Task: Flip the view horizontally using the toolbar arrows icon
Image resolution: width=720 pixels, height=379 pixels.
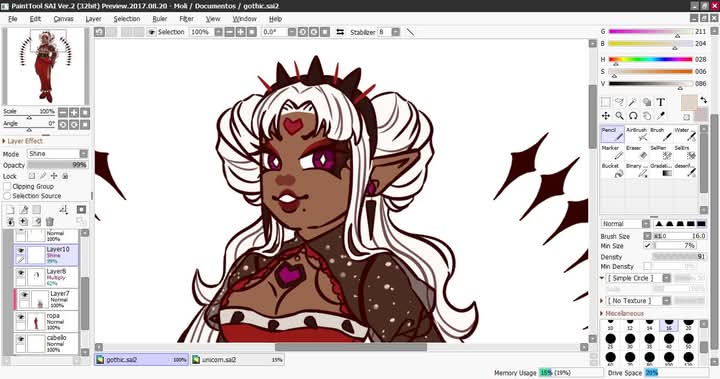Action: pyautogui.click(x=340, y=32)
